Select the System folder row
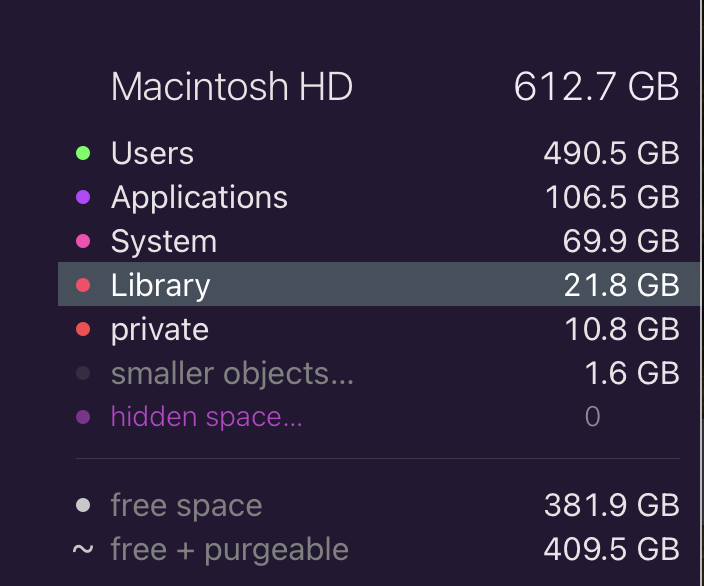Image resolution: width=704 pixels, height=586 pixels. click(164, 242)
